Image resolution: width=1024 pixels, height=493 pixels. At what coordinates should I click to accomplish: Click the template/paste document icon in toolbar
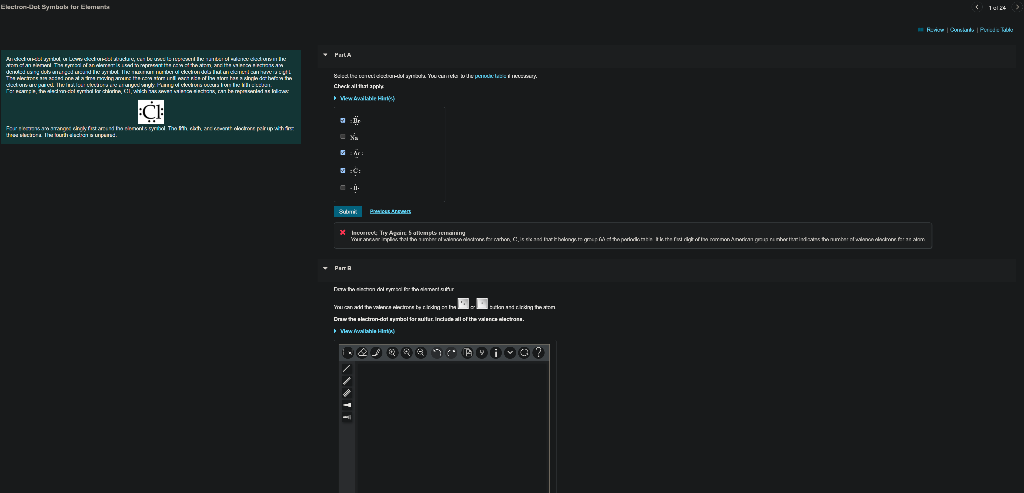[468, 353]
